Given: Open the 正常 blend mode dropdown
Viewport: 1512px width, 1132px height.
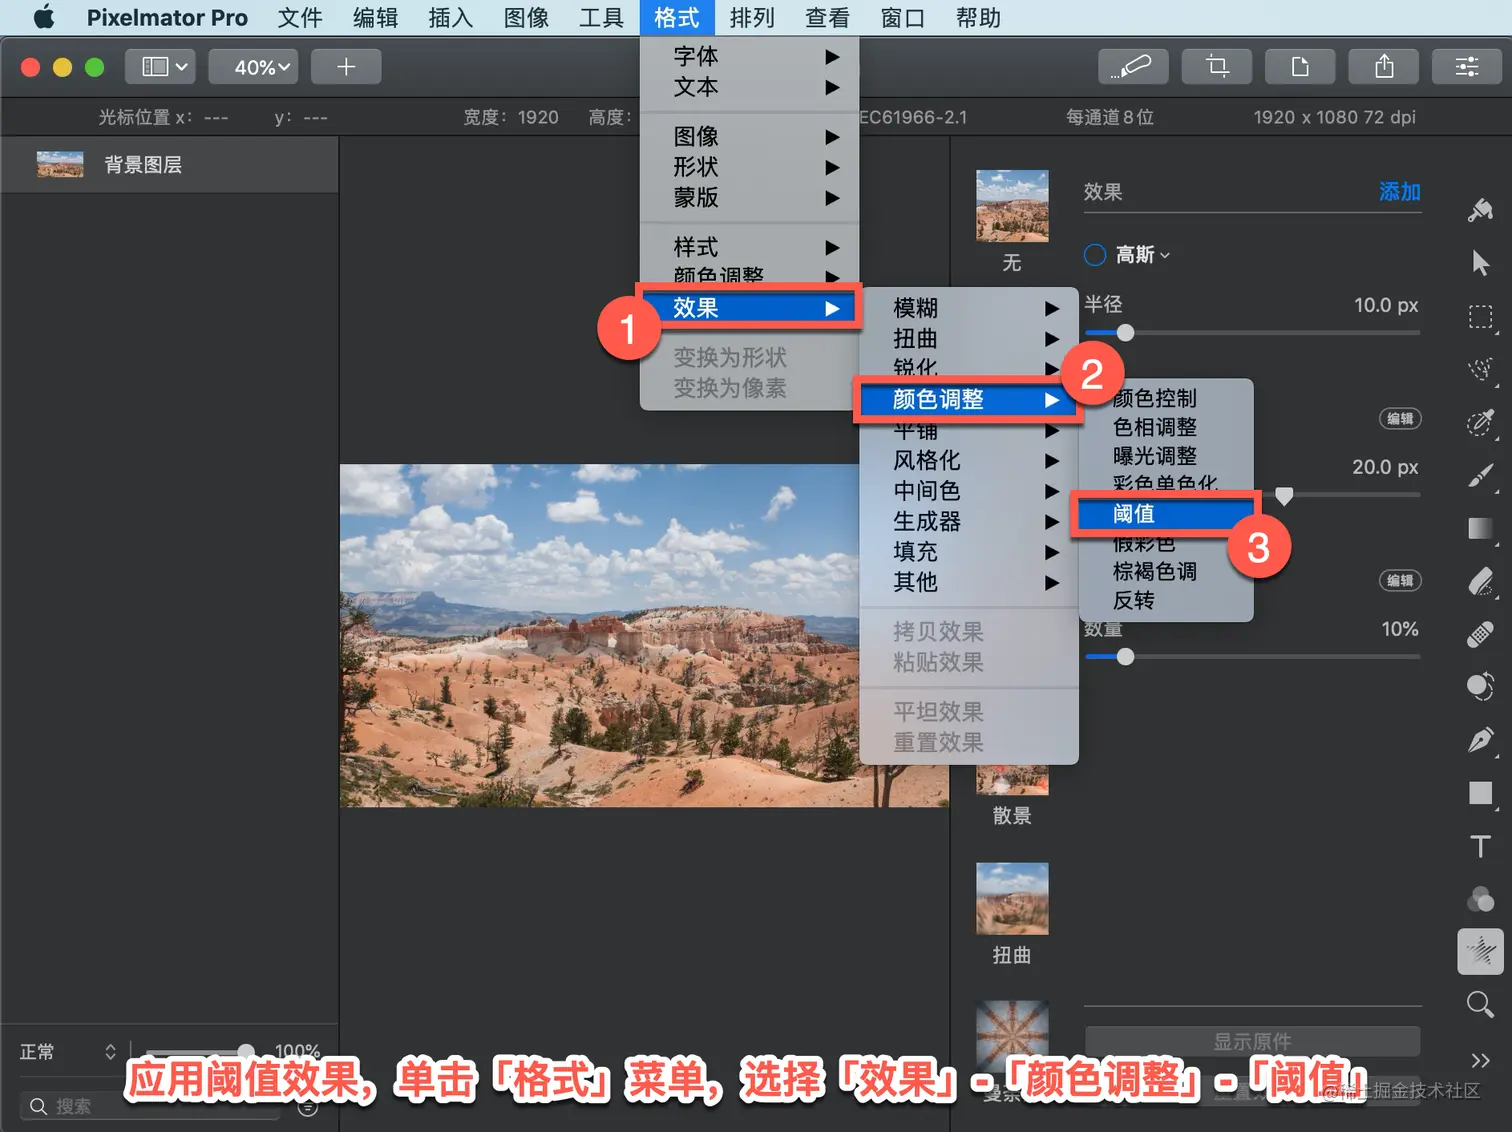Looking at the screenshot, I should pos(68,1052).
